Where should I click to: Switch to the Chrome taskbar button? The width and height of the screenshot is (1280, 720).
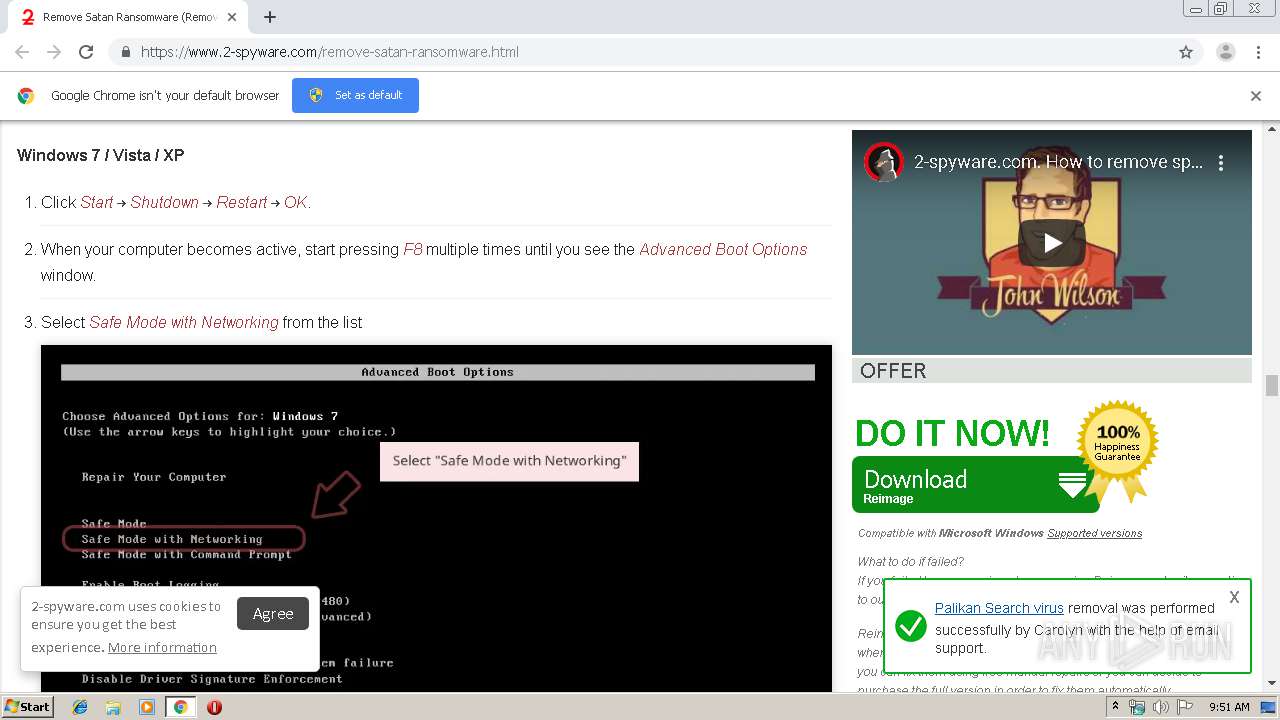tap(180, 707)
